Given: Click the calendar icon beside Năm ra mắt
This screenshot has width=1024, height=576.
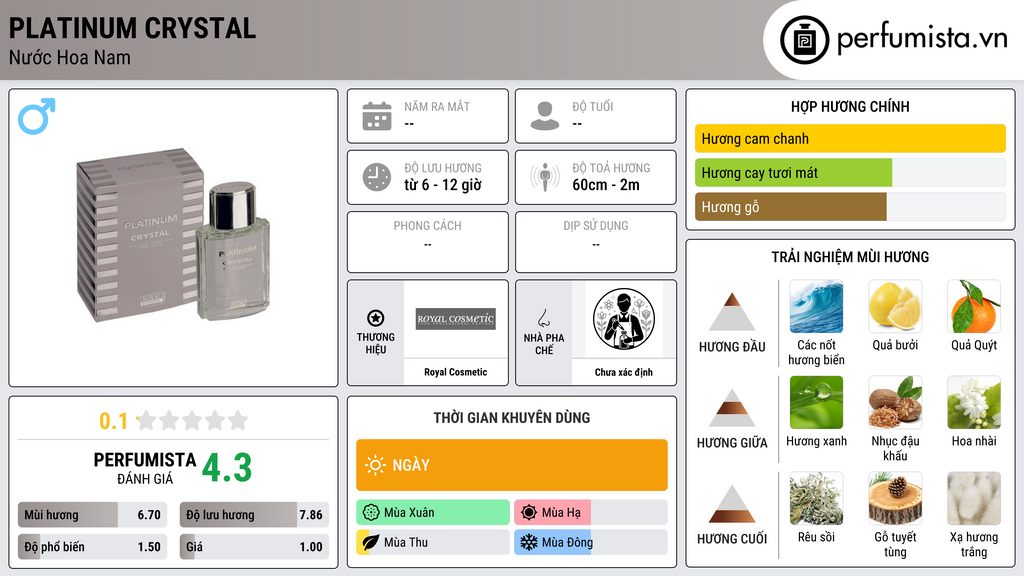Looking at the screenshot, I should click(377, 116).
